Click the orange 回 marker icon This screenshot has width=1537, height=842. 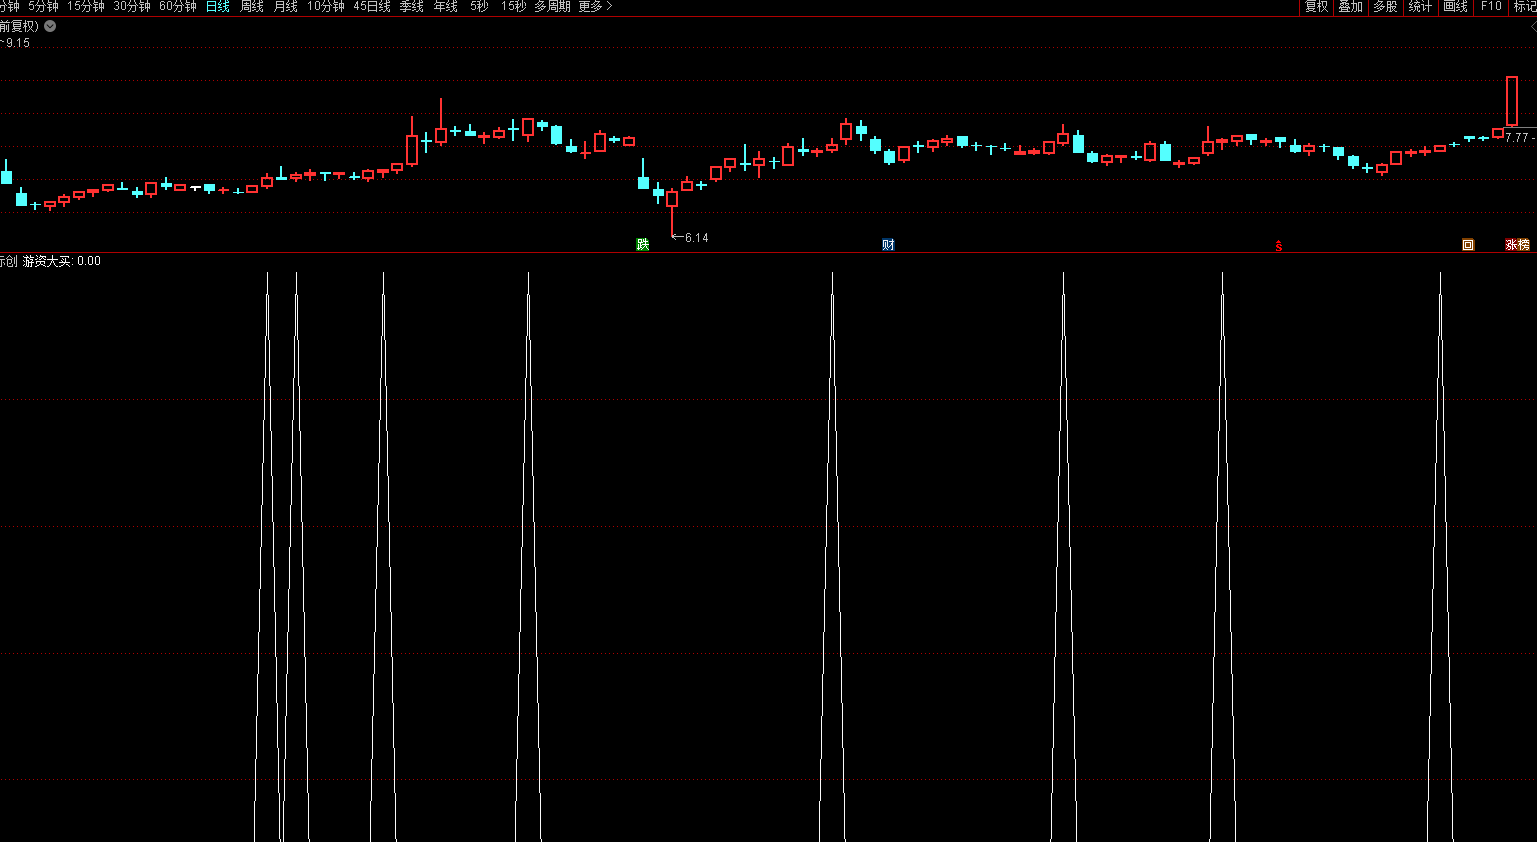[1468, 245]
